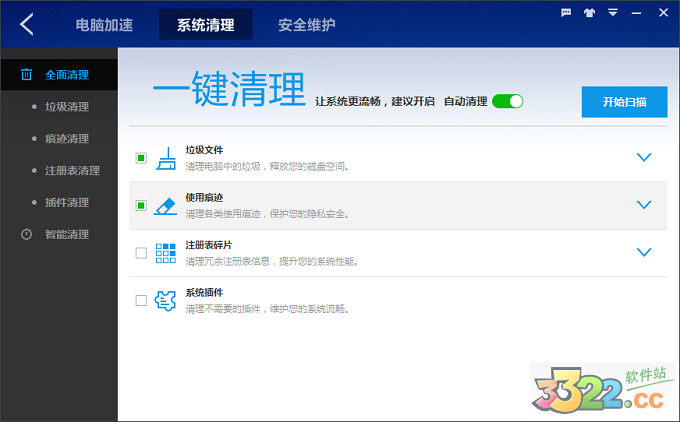Check the 注册表碎片 checkbox

pyautogui.click(x=141, y=253)
